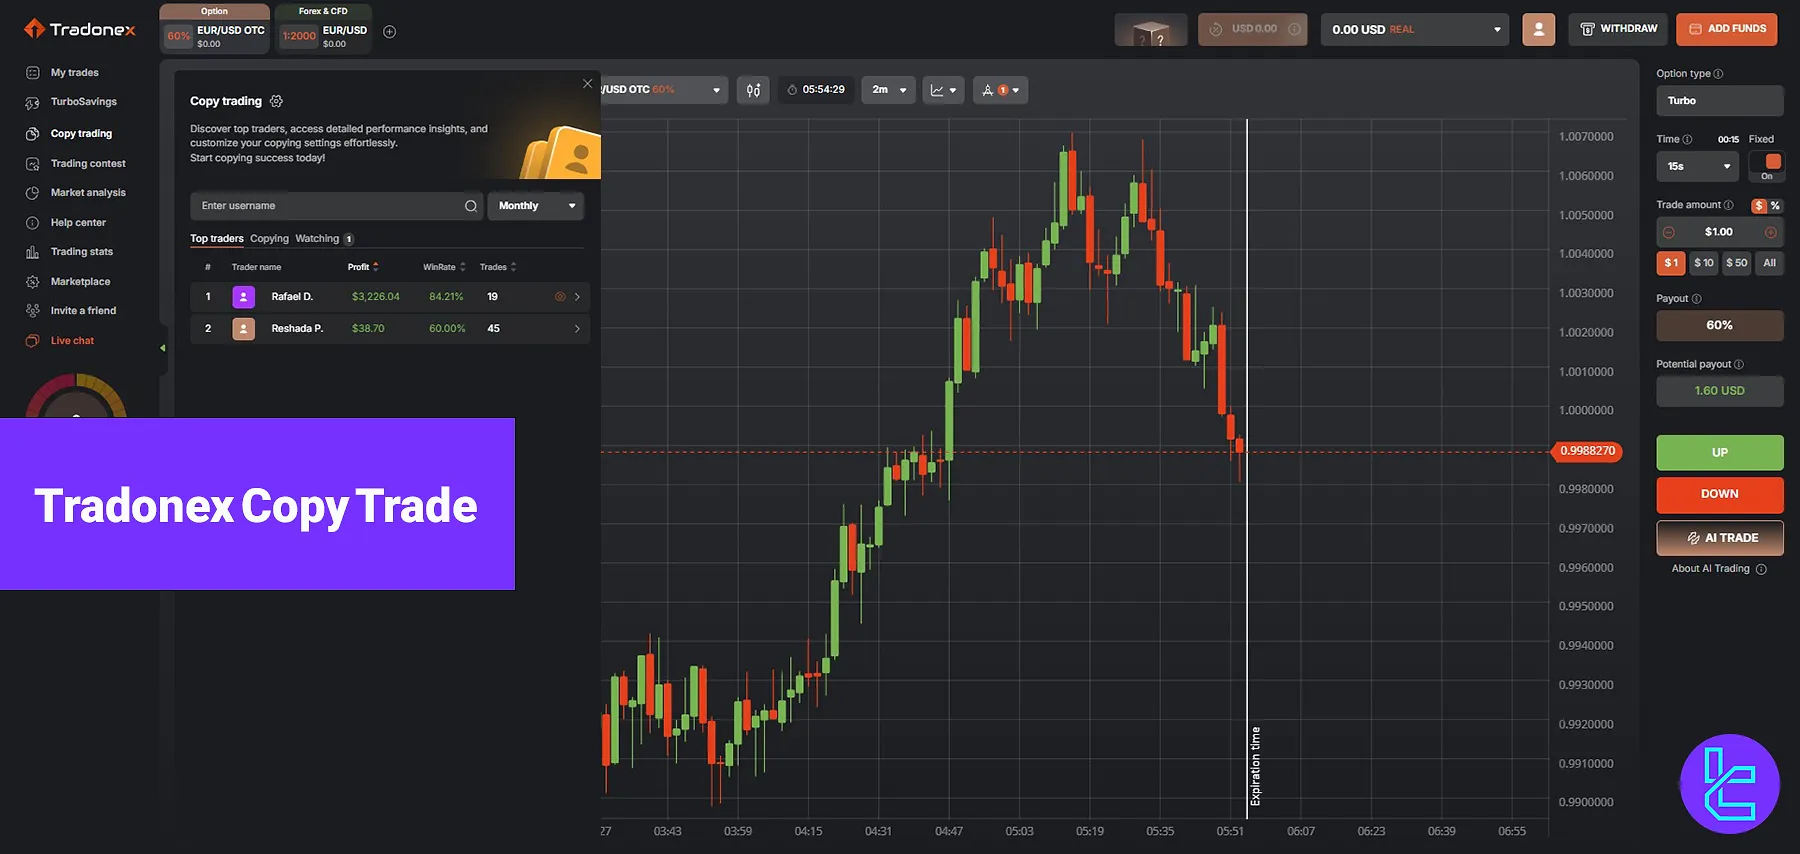This screenshot has width=1800, height=854.
Task: Click the bonus balance info icon
Action: coord(1294,29)
